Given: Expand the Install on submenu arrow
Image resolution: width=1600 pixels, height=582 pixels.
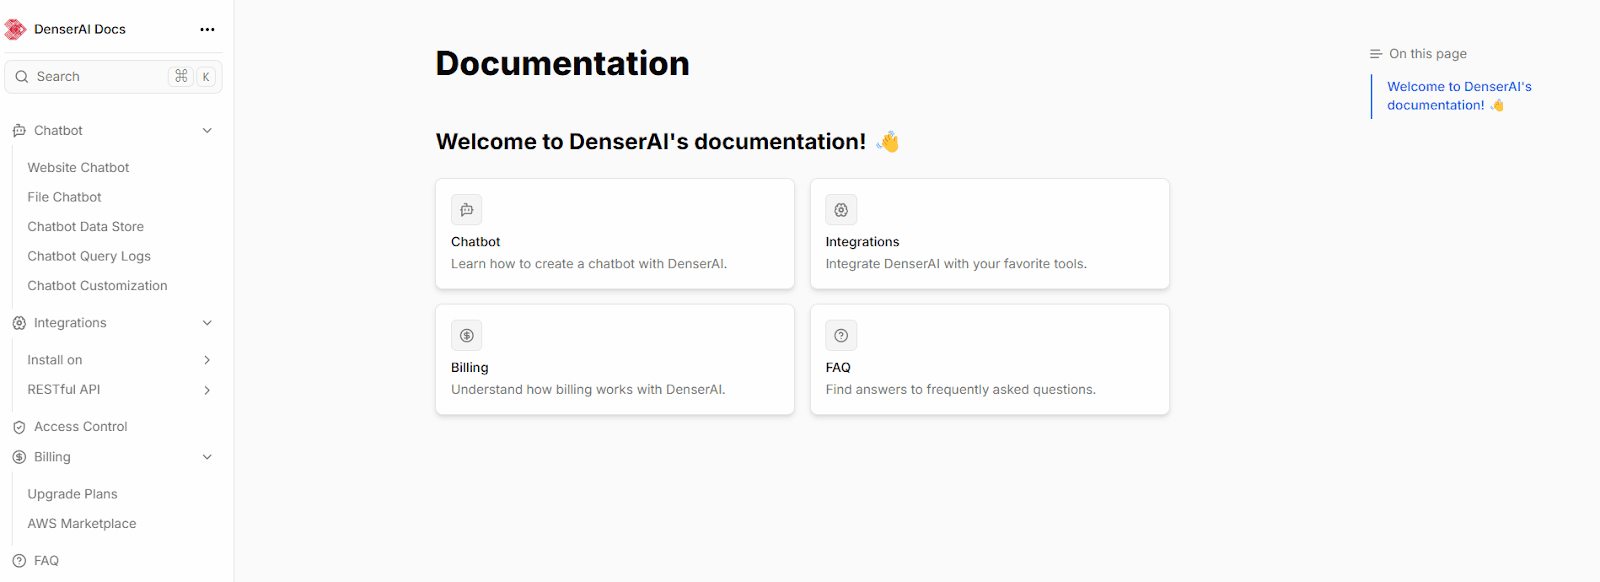Looking at the screenshot, I should [x=207, y=360].
